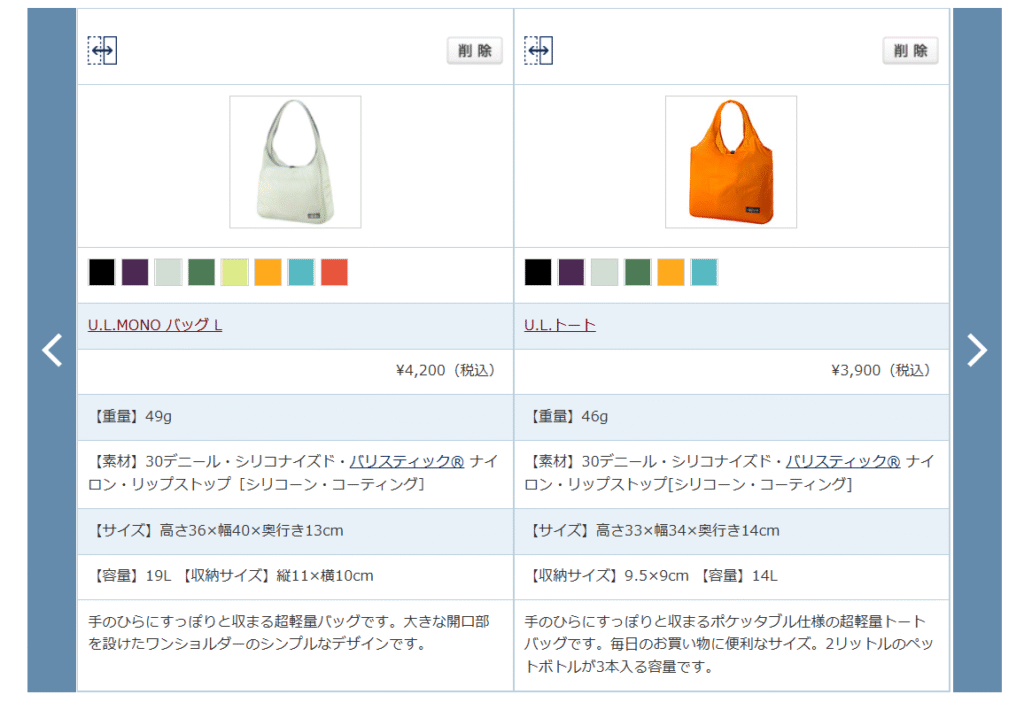Viewport: 1024px width, 702px height.
Task: Click the price ¥4,200（税込）
Action: pos(448,371)
